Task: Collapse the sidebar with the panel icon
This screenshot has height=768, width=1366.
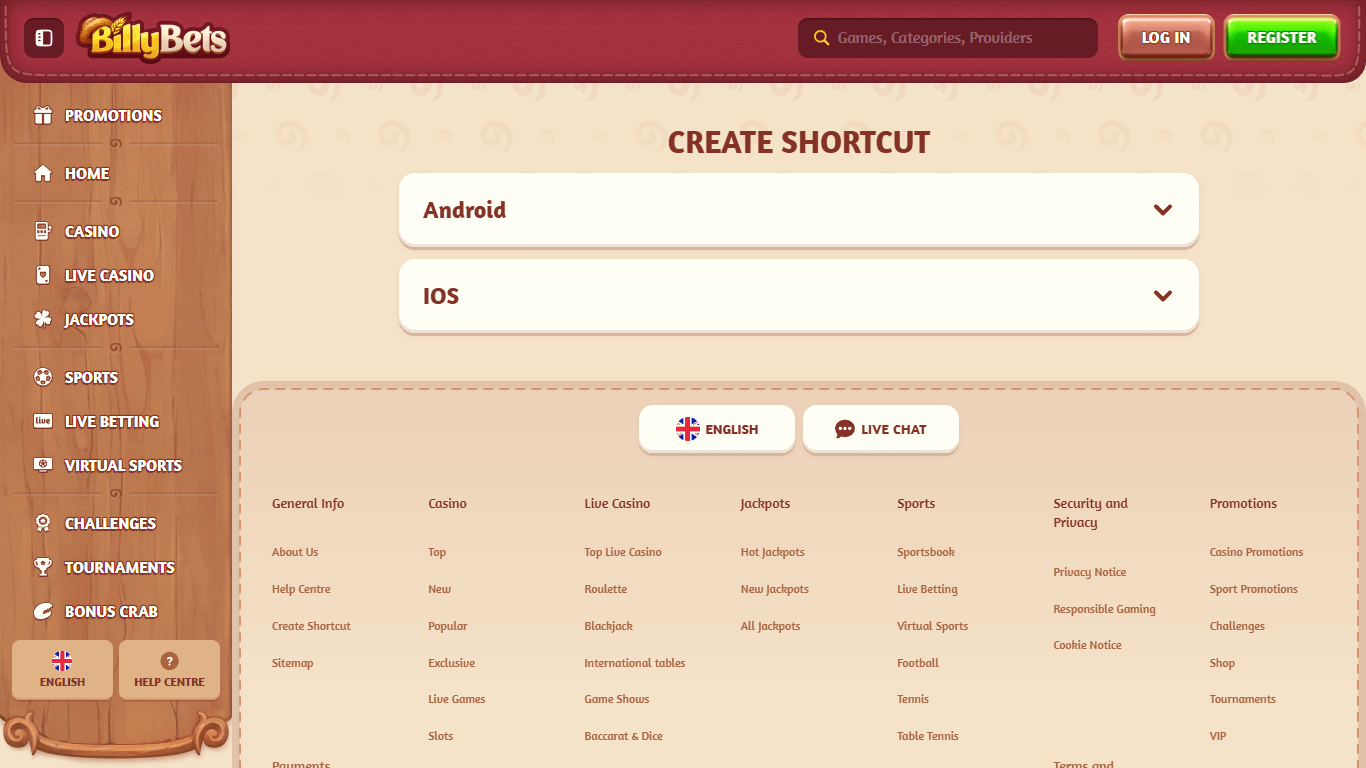Action: click(44, 38)
